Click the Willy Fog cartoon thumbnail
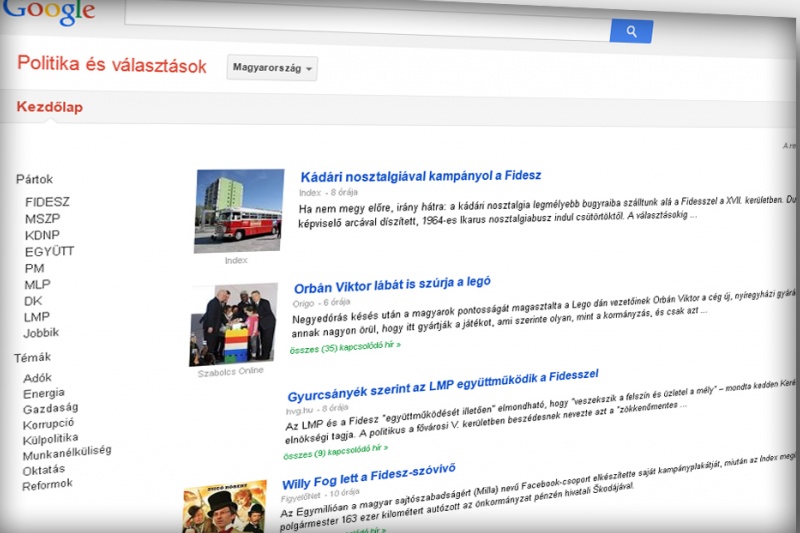The image size is (800, 533). click(224, 506)
